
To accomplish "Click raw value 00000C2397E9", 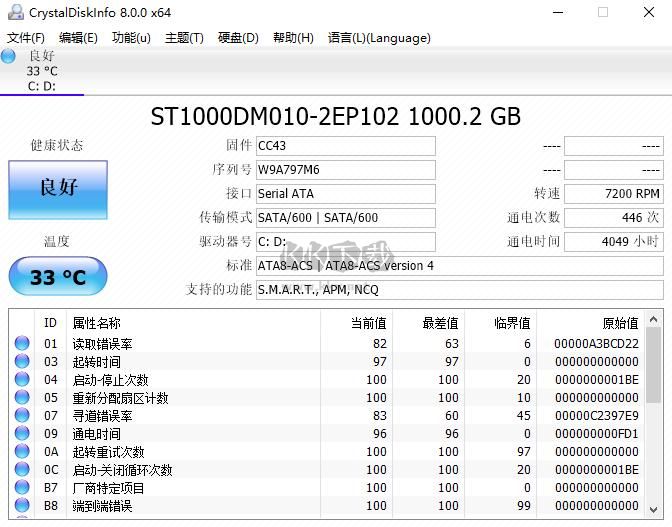I will click(596, 416).
